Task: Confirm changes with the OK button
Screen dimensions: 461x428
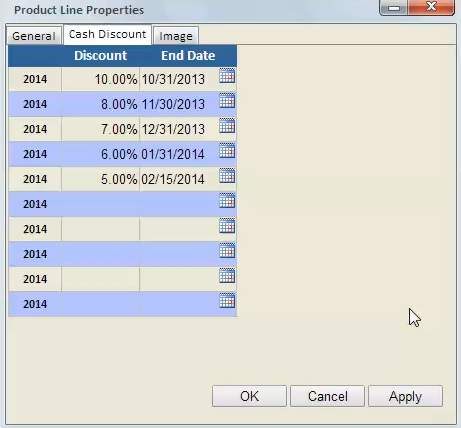Action: [249, 396]
